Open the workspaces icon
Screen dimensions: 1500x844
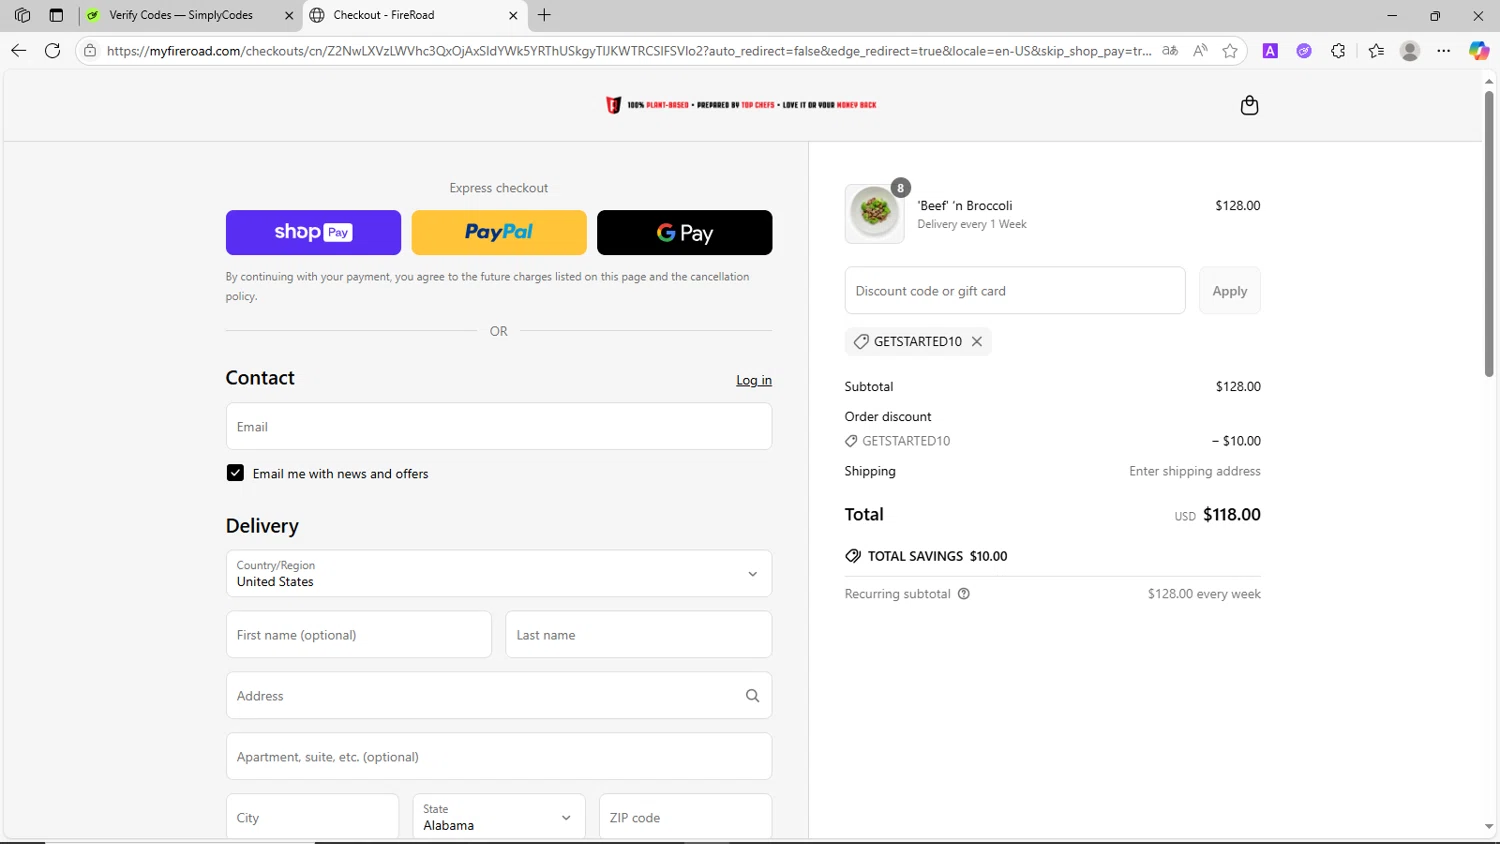click(22, 15)
